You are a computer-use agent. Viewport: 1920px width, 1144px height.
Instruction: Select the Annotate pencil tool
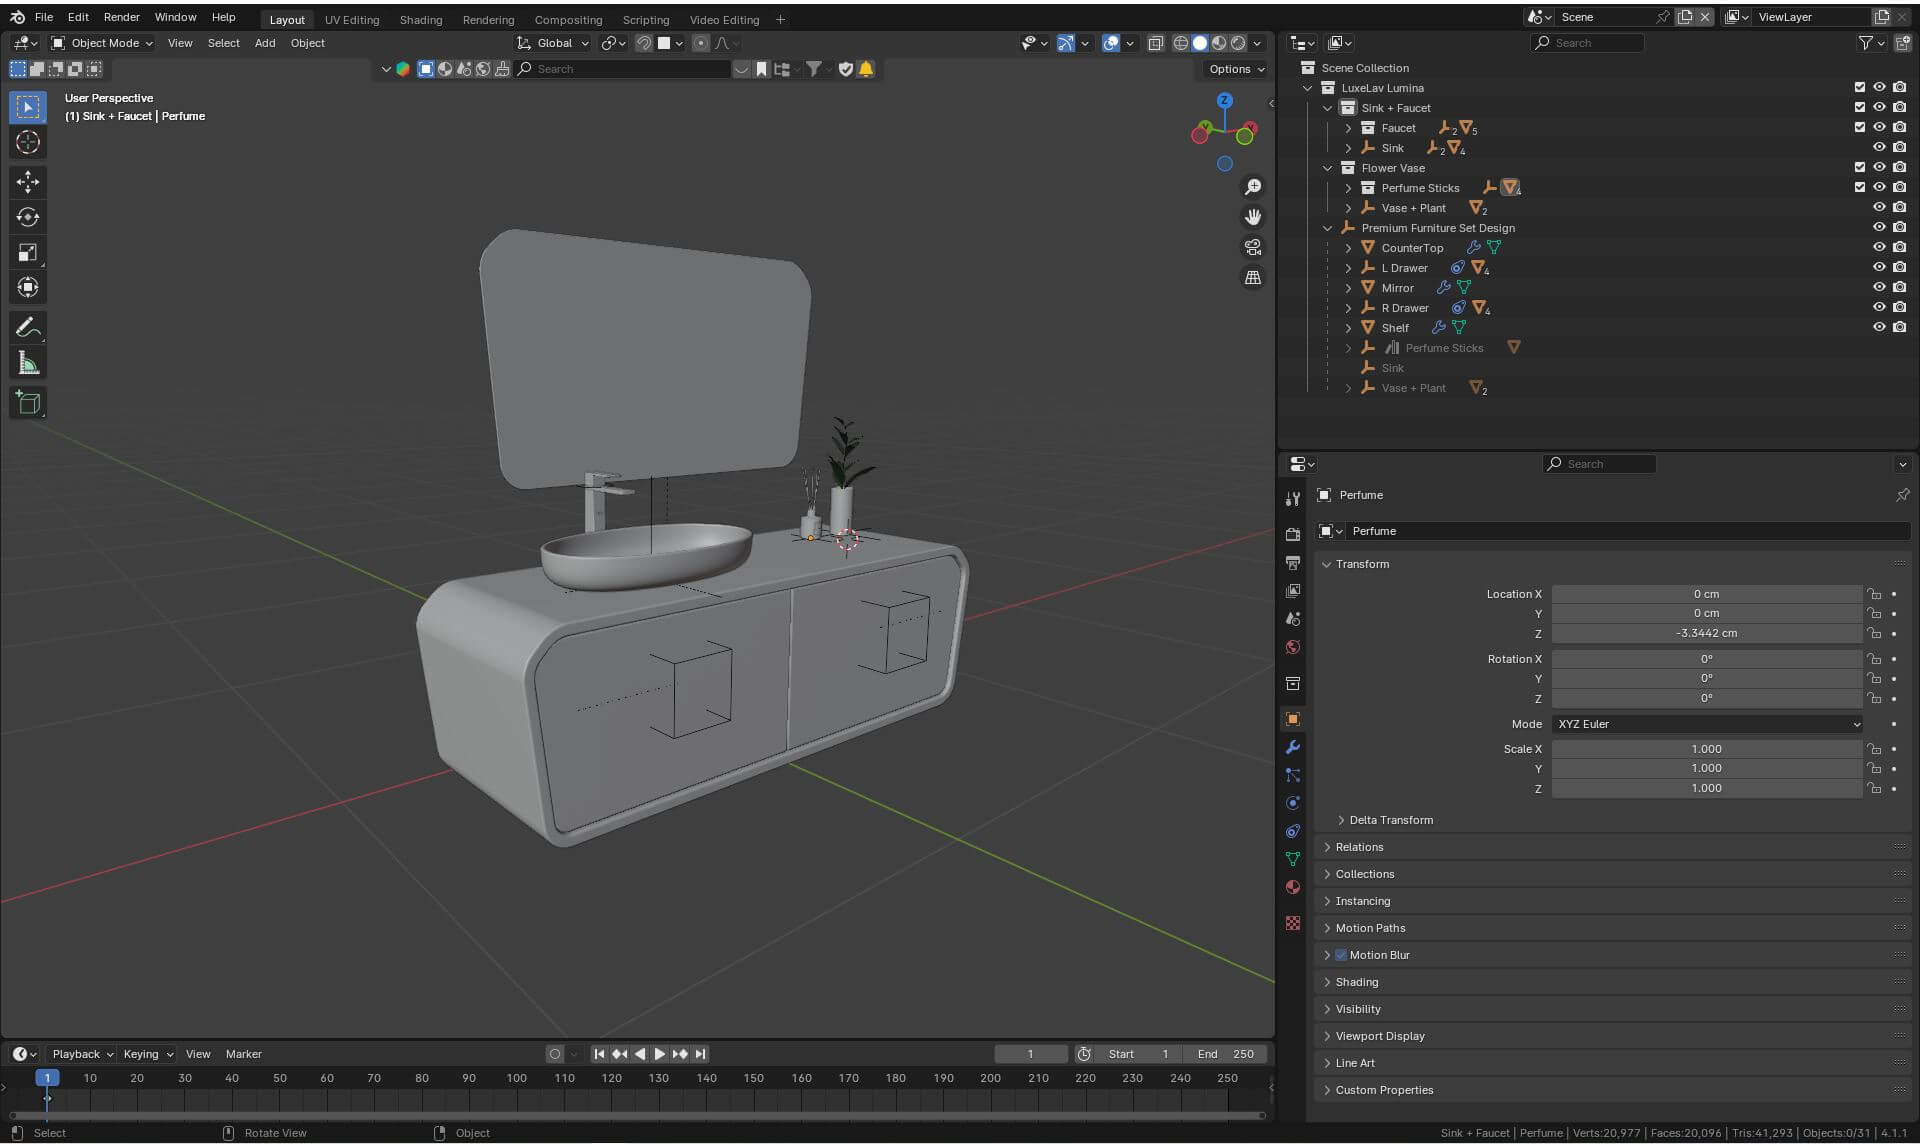(28, 327)
